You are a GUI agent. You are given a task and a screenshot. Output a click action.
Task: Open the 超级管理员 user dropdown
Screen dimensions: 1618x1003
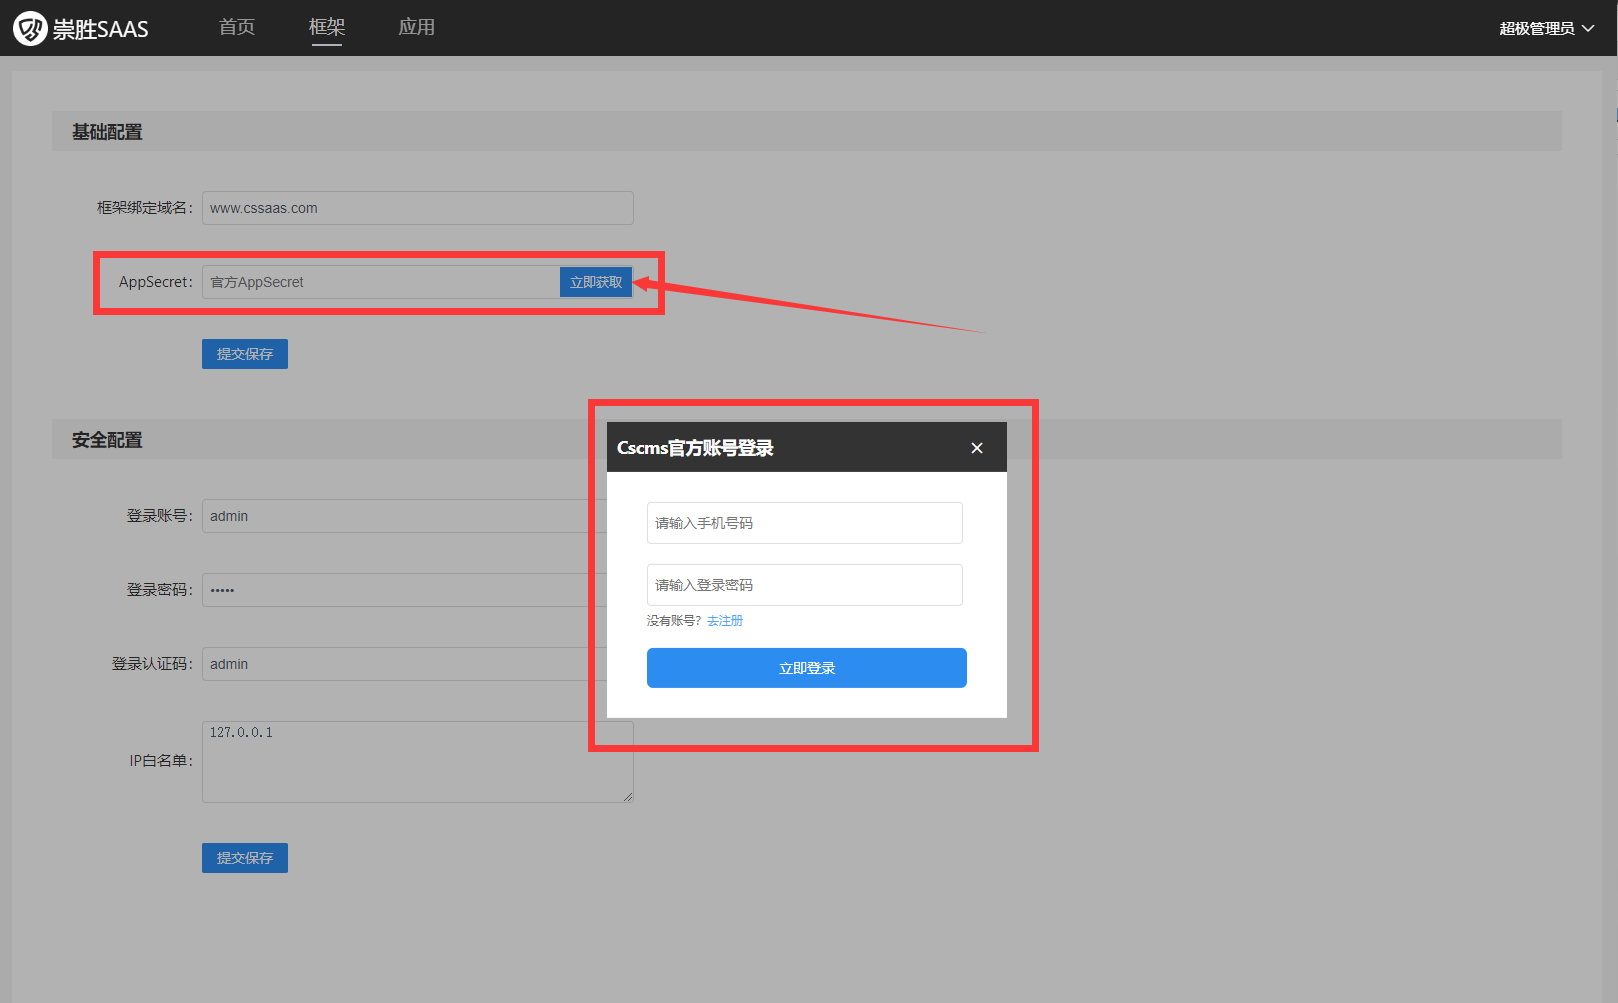1546,28
